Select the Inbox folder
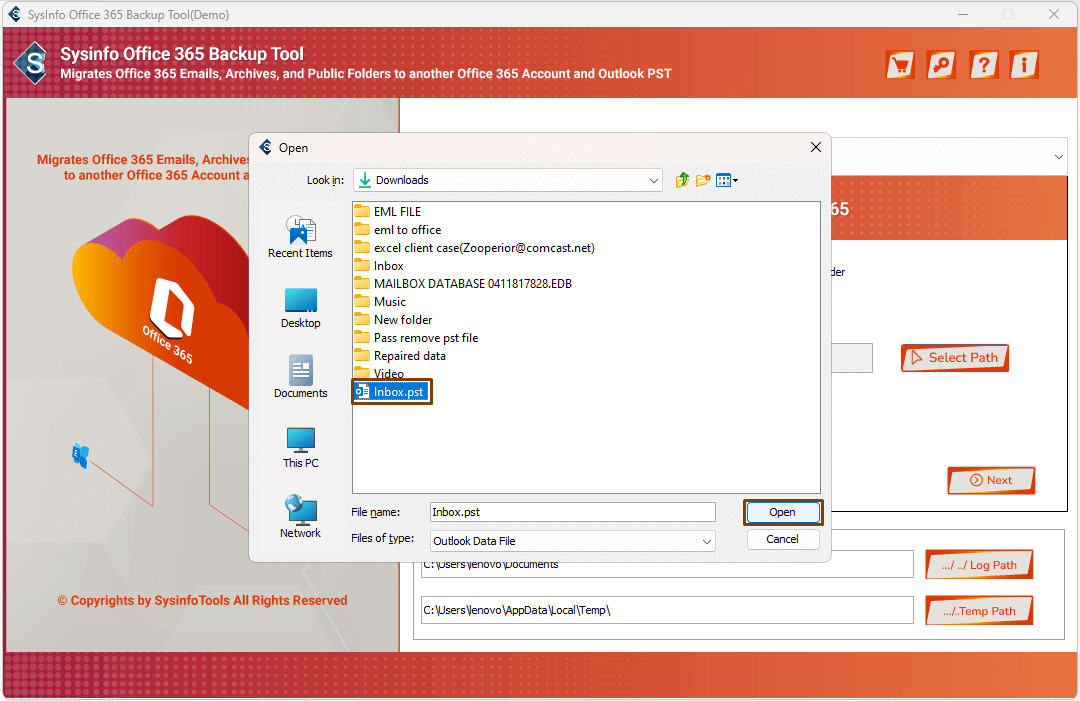Image resolution: width=1080 pixels, height=701 pixels. point(380,266)
